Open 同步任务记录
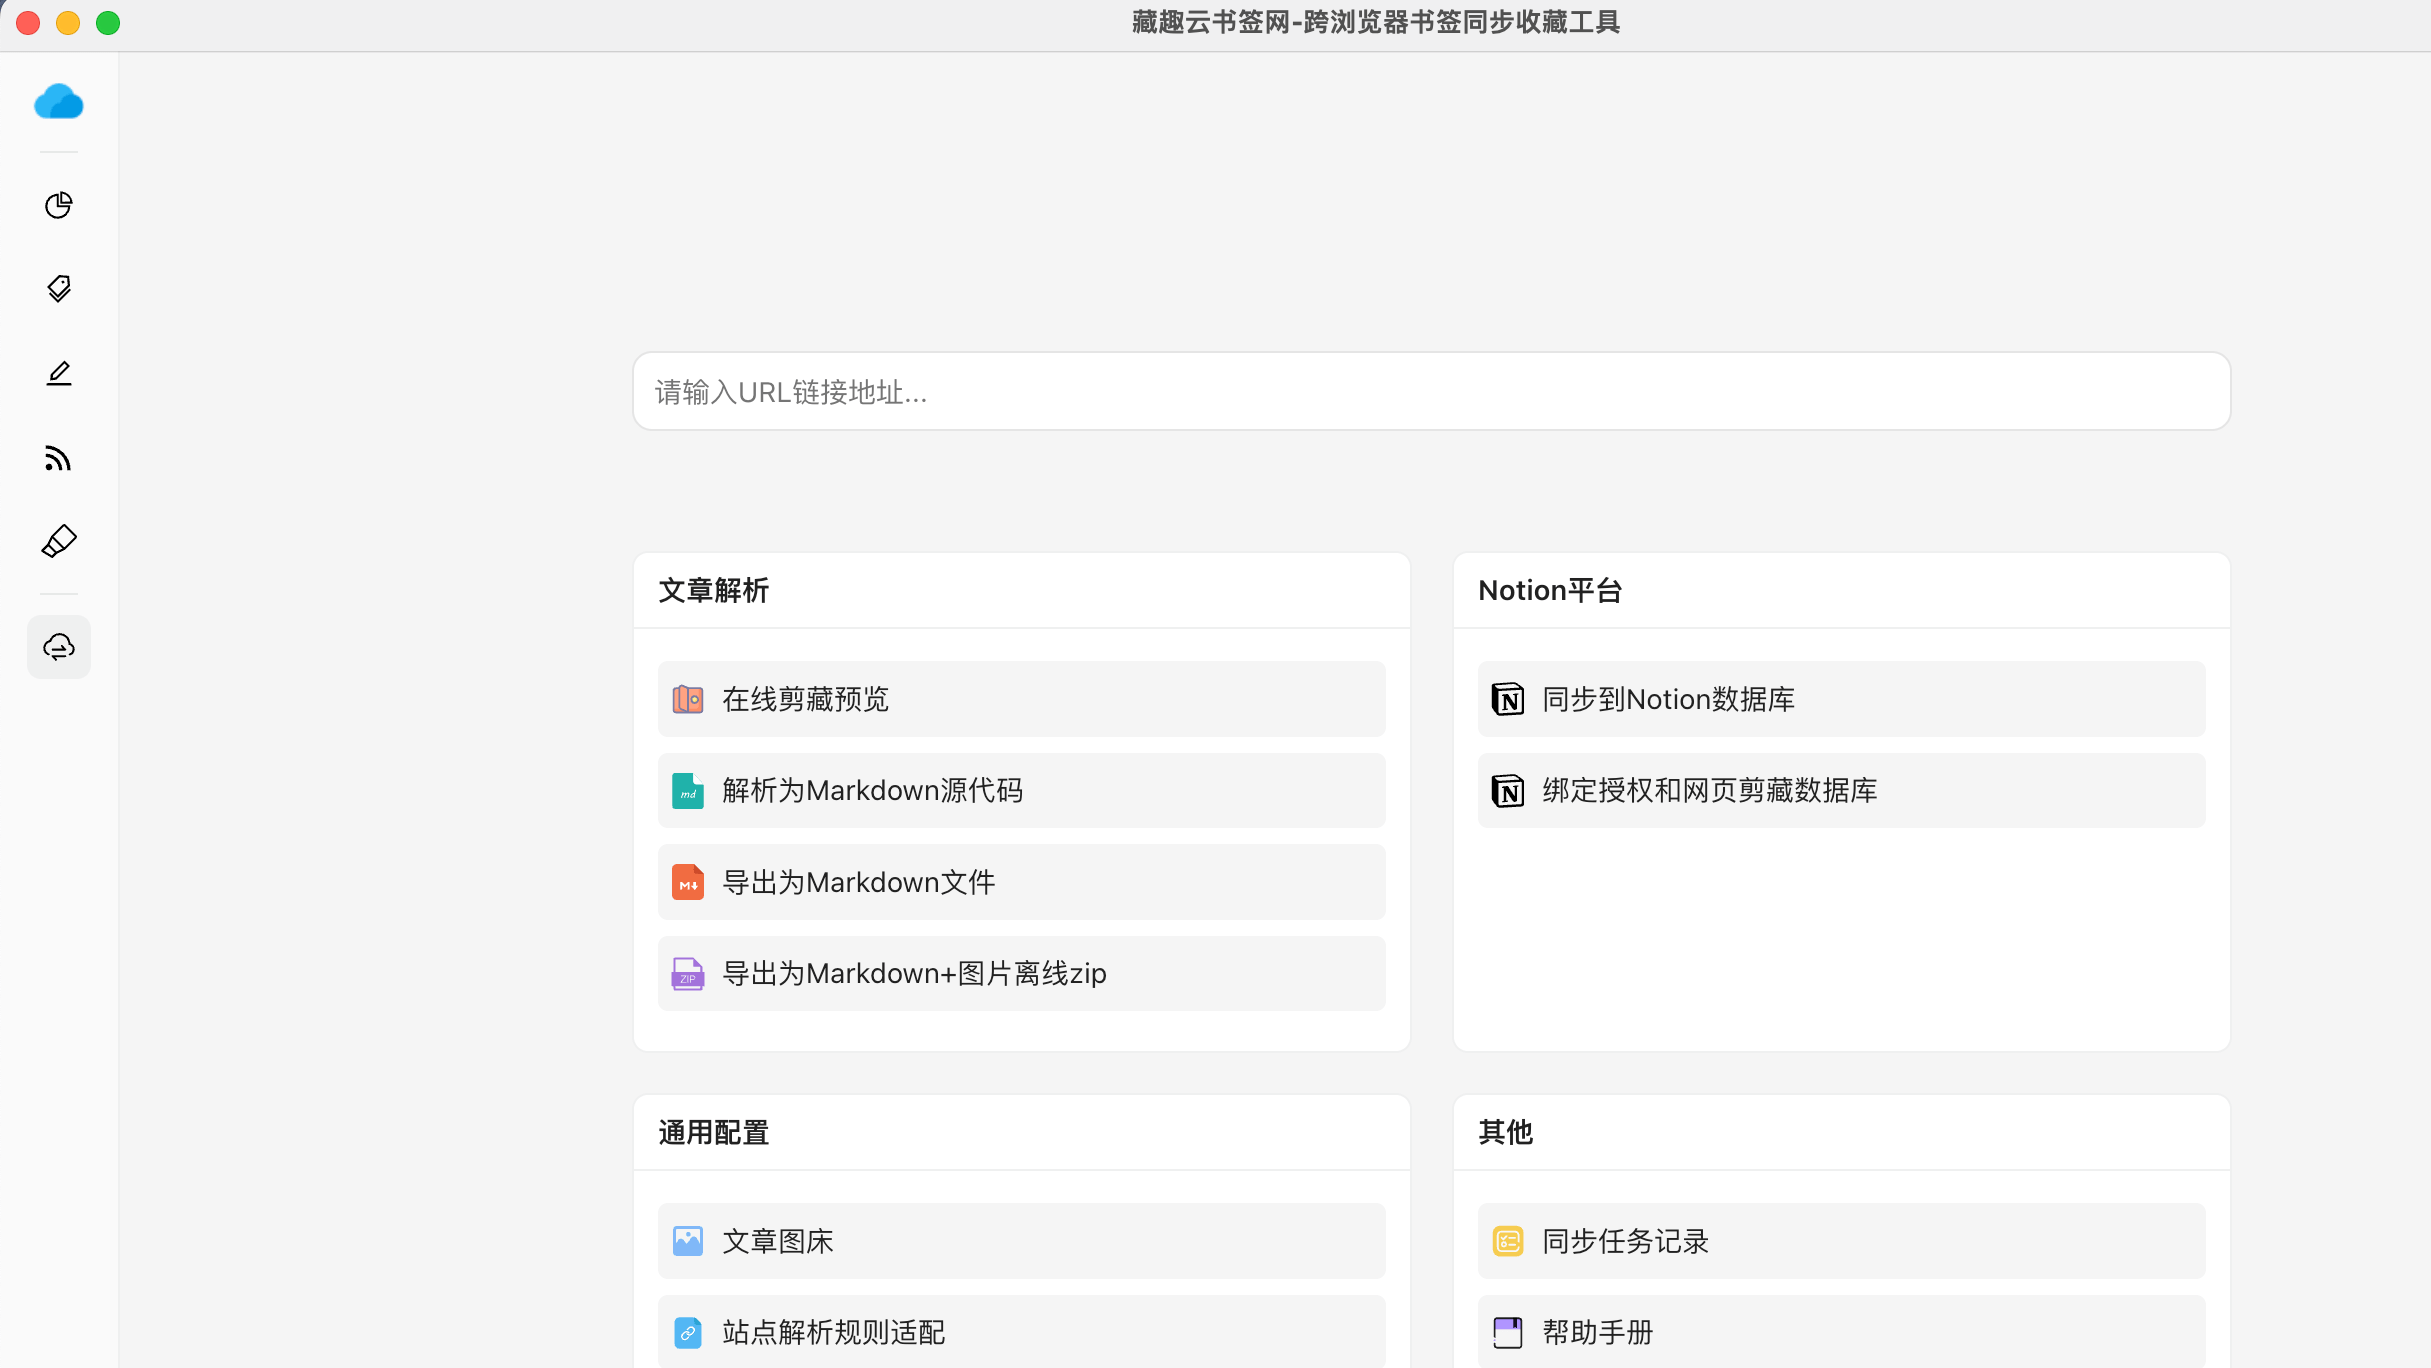2431x1368 pixels. click(x=1842, y=1241)
